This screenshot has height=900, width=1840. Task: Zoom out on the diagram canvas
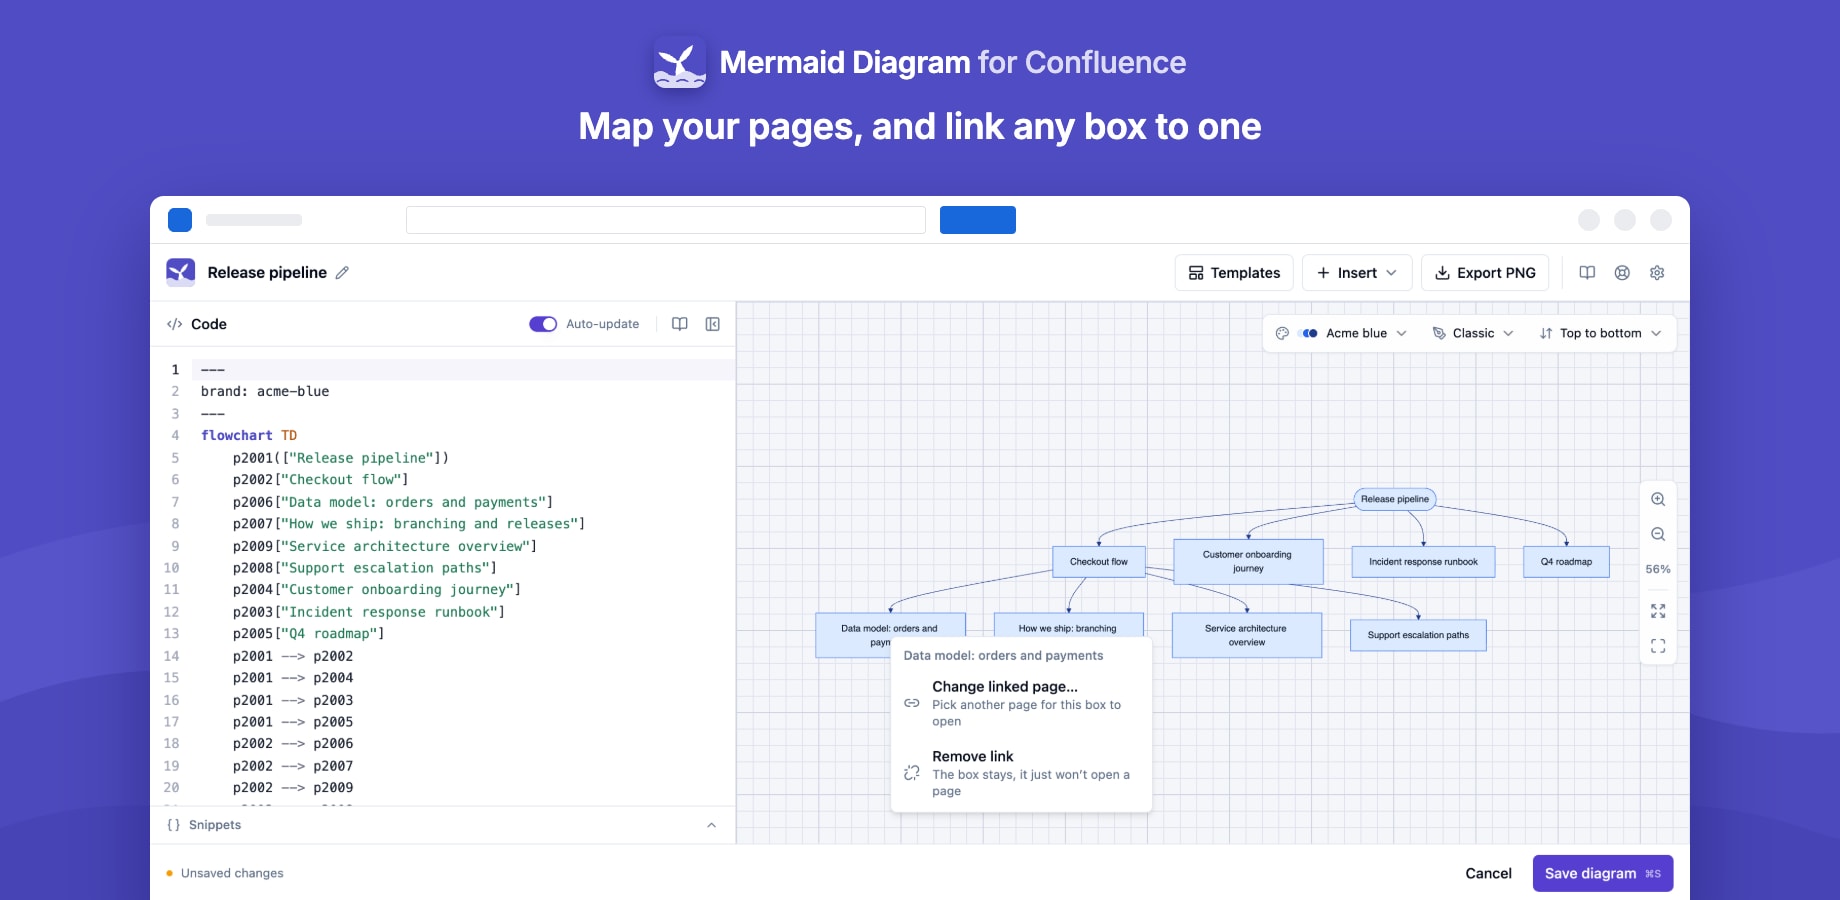[x=1658, y=534]
